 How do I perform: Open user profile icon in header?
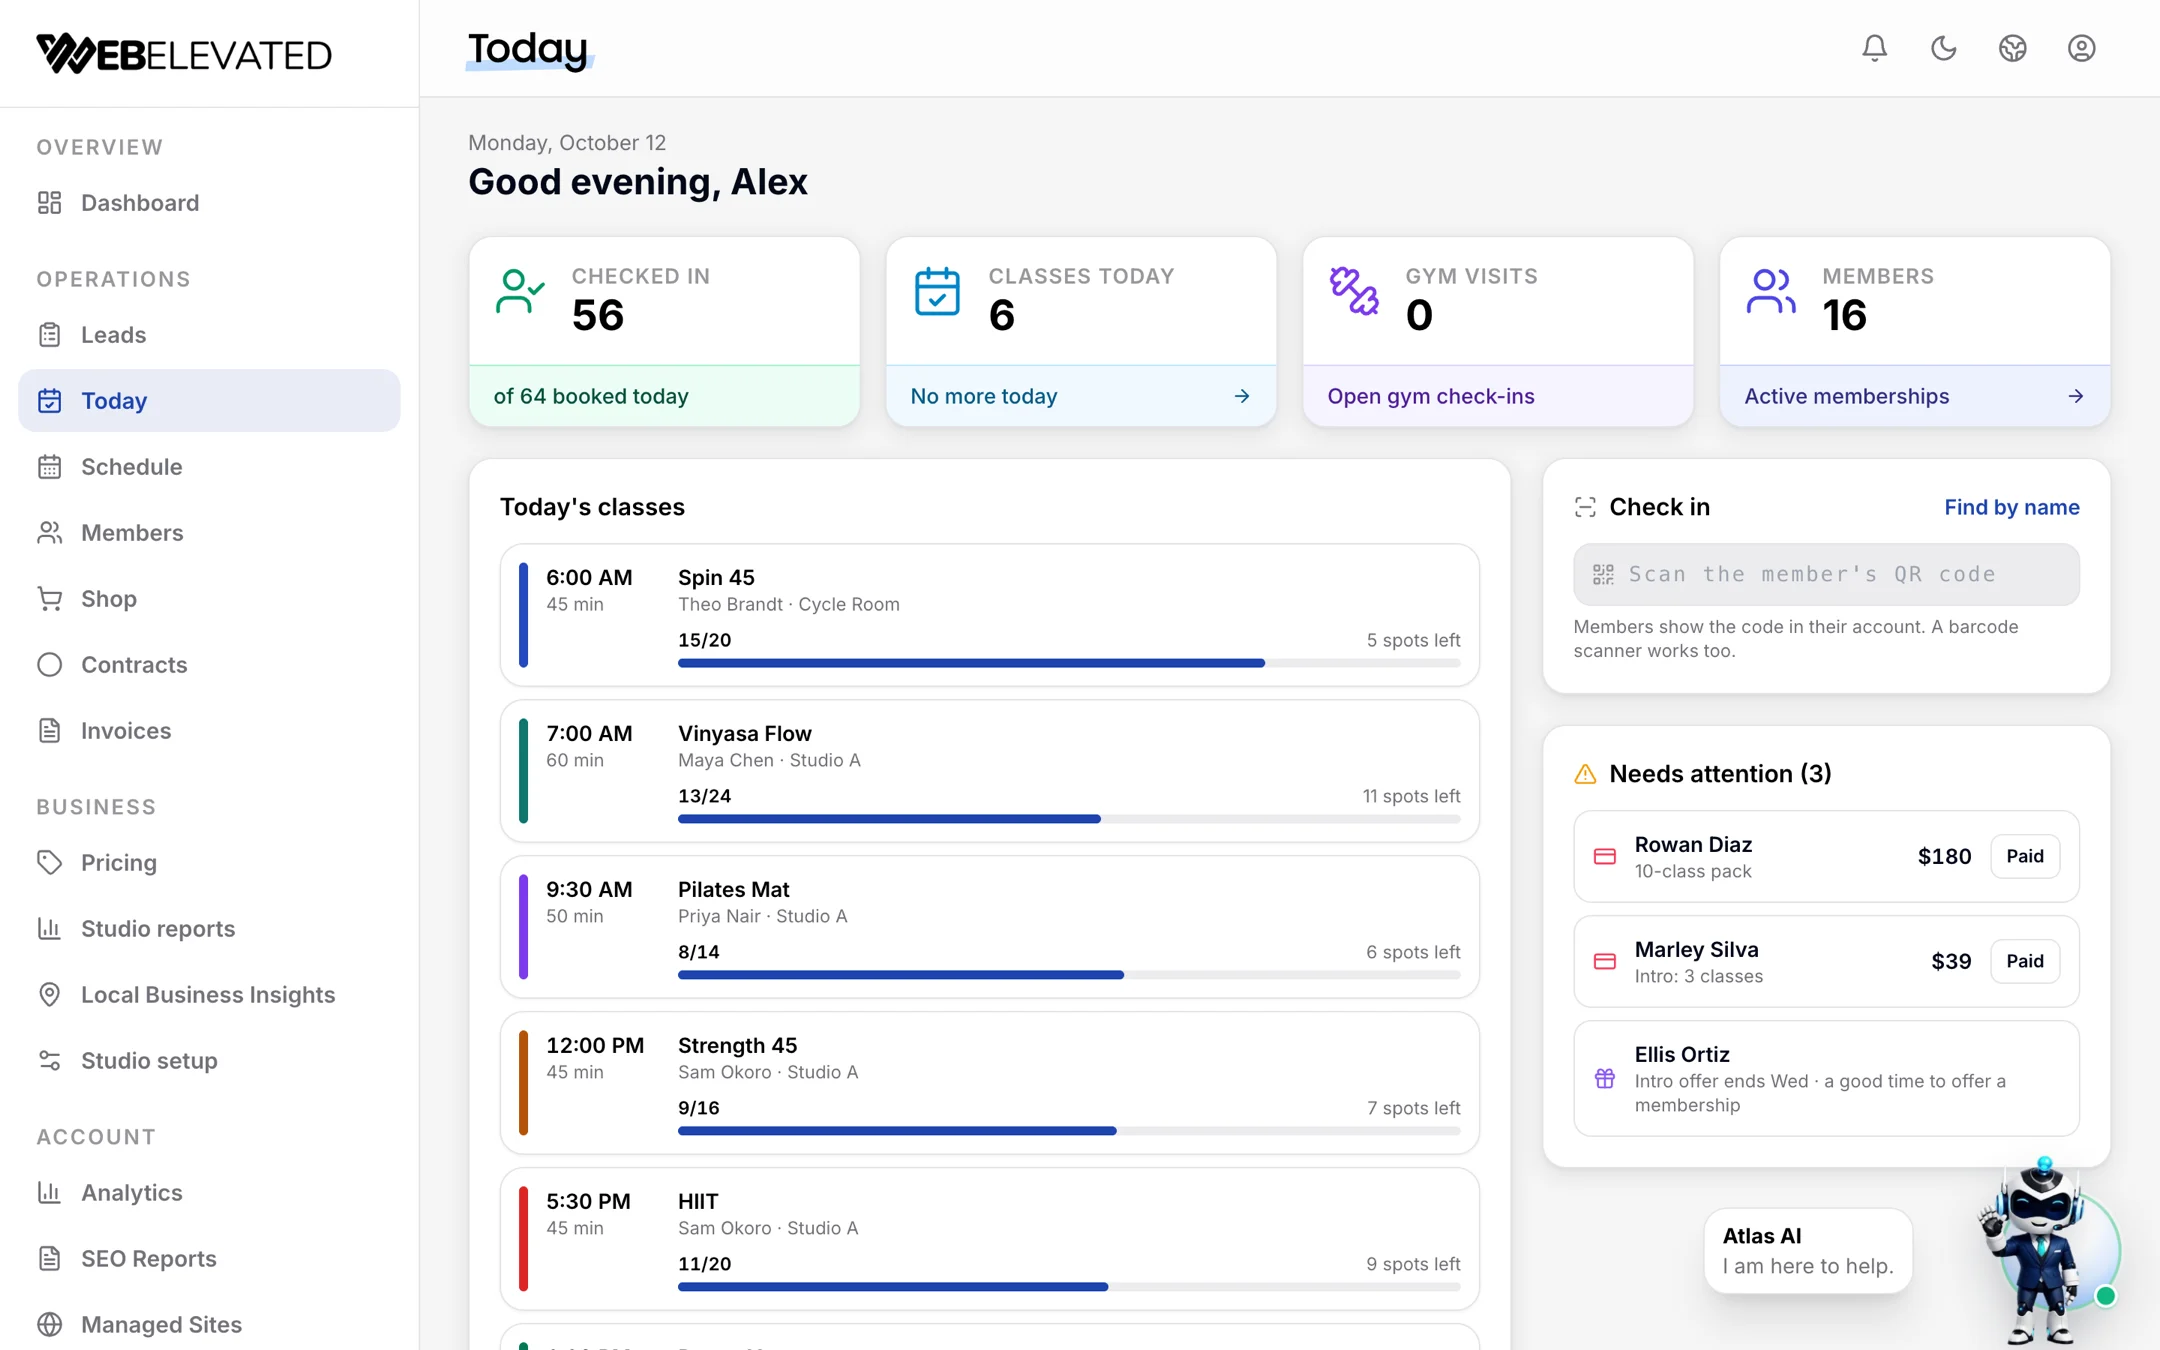(x=2081, y=48)
